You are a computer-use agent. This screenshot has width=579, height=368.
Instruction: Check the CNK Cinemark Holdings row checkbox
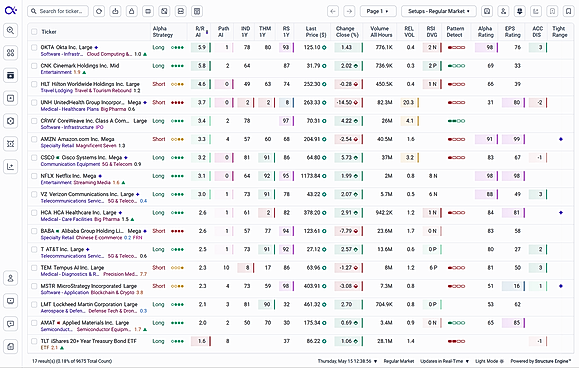coord(34,66)
